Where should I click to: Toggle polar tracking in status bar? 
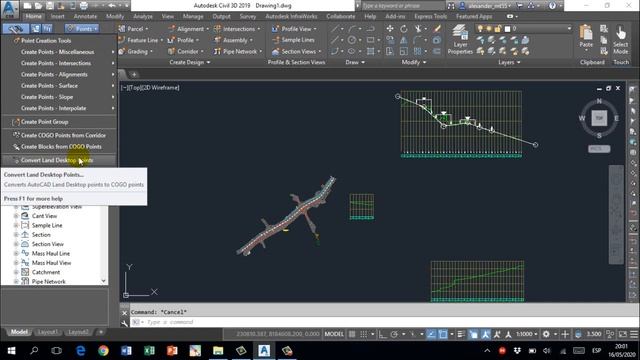coord(394,334)
